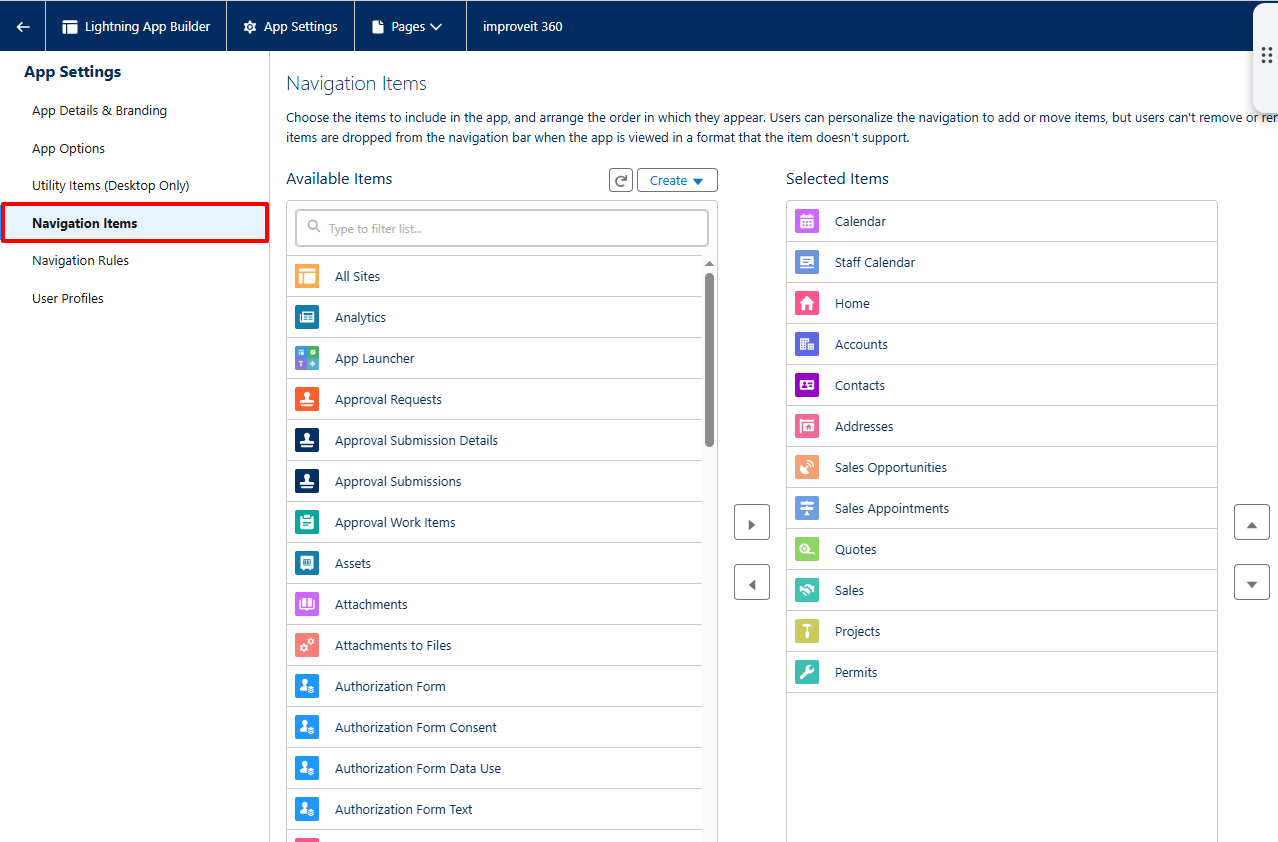This screenshot has width=1278, height=842.
Task: Select the Authorization Form icon
Action: (307, 686)
